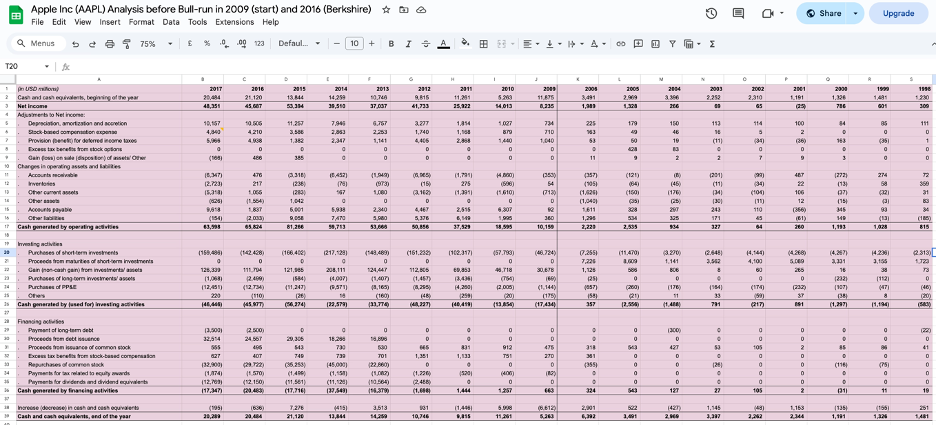The image size is (936, 426).
Task: Click the font size field showing 10
Action: point(354,44)
